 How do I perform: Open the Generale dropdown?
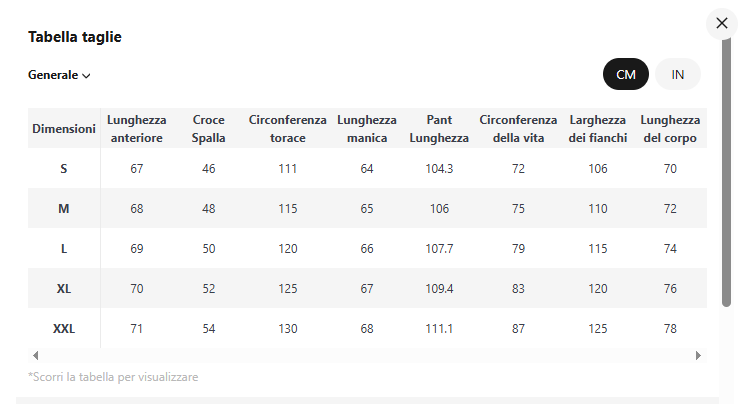click(x=59, y=75)
